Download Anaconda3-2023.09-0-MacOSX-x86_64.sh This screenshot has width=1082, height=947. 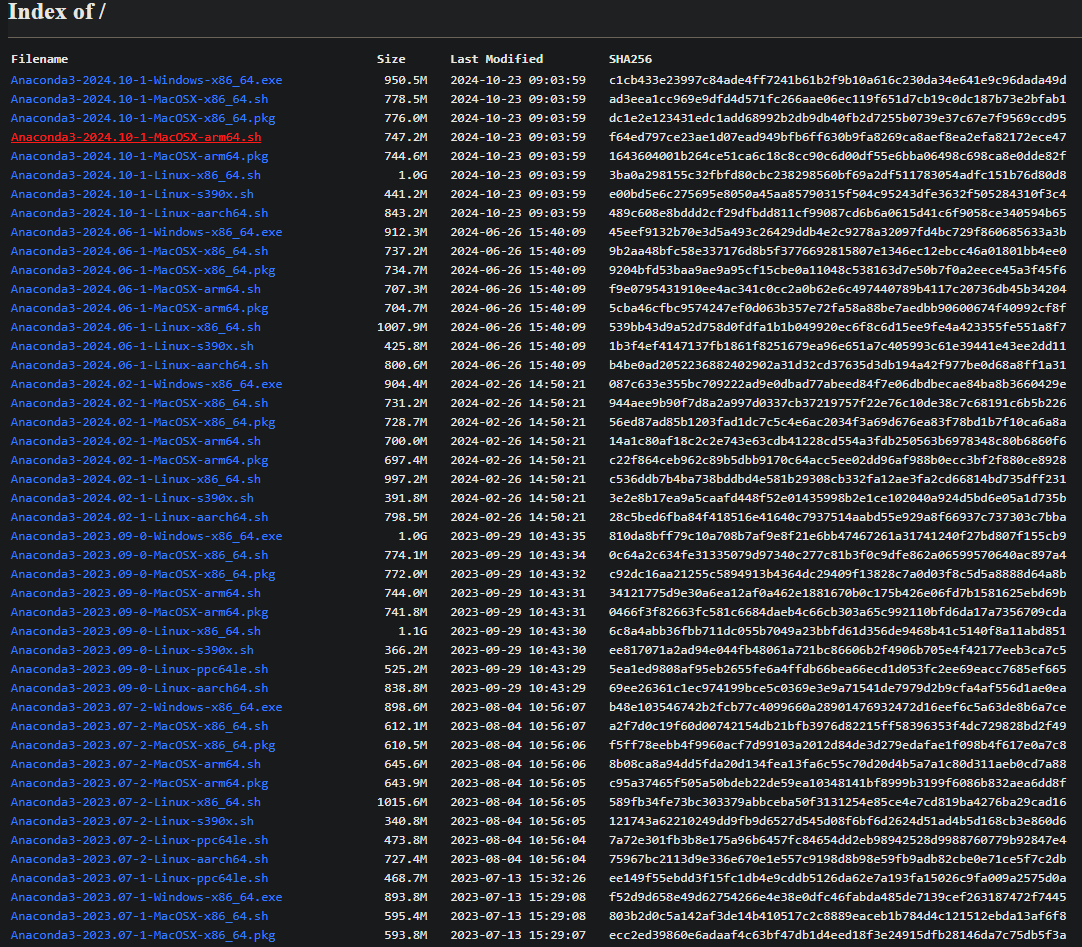click(x=139, y=555)
